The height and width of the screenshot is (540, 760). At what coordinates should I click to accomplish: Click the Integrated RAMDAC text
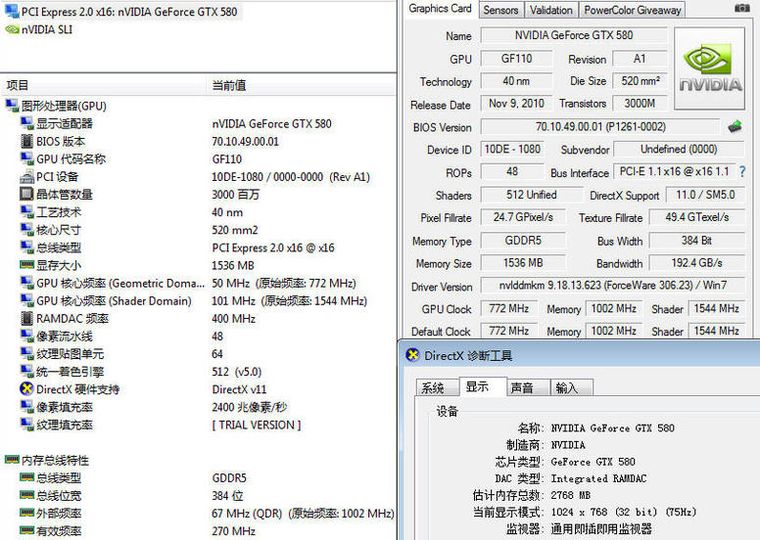tap(599, 478)
